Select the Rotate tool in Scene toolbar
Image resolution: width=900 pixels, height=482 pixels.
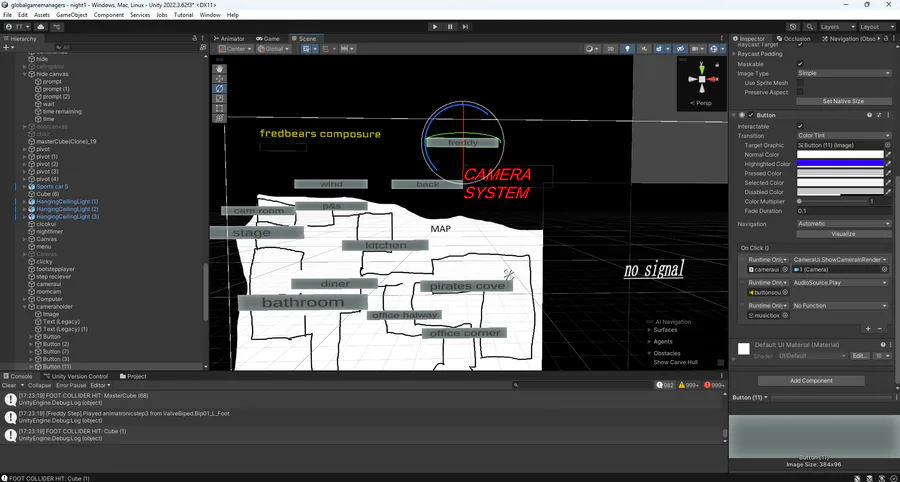tap(219, 88)
